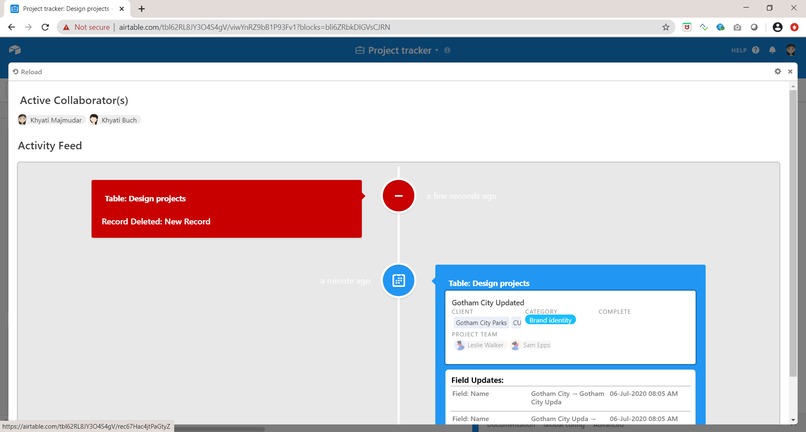The height and width of the screenshot is (432, 806).
Task: Click first '06-Jul-2020 08:05 AM' timestamp
Action: 644,393
